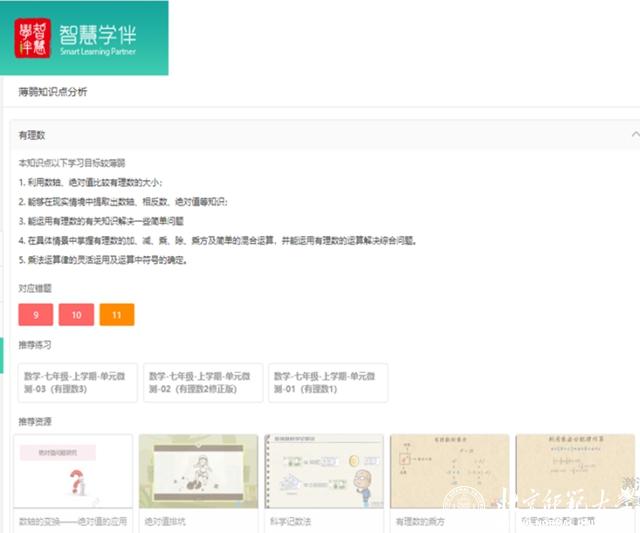Open the 科学记数法 resource thumbnail image
Viewport: 640px width, 533px height.
[x=324, y=472]
